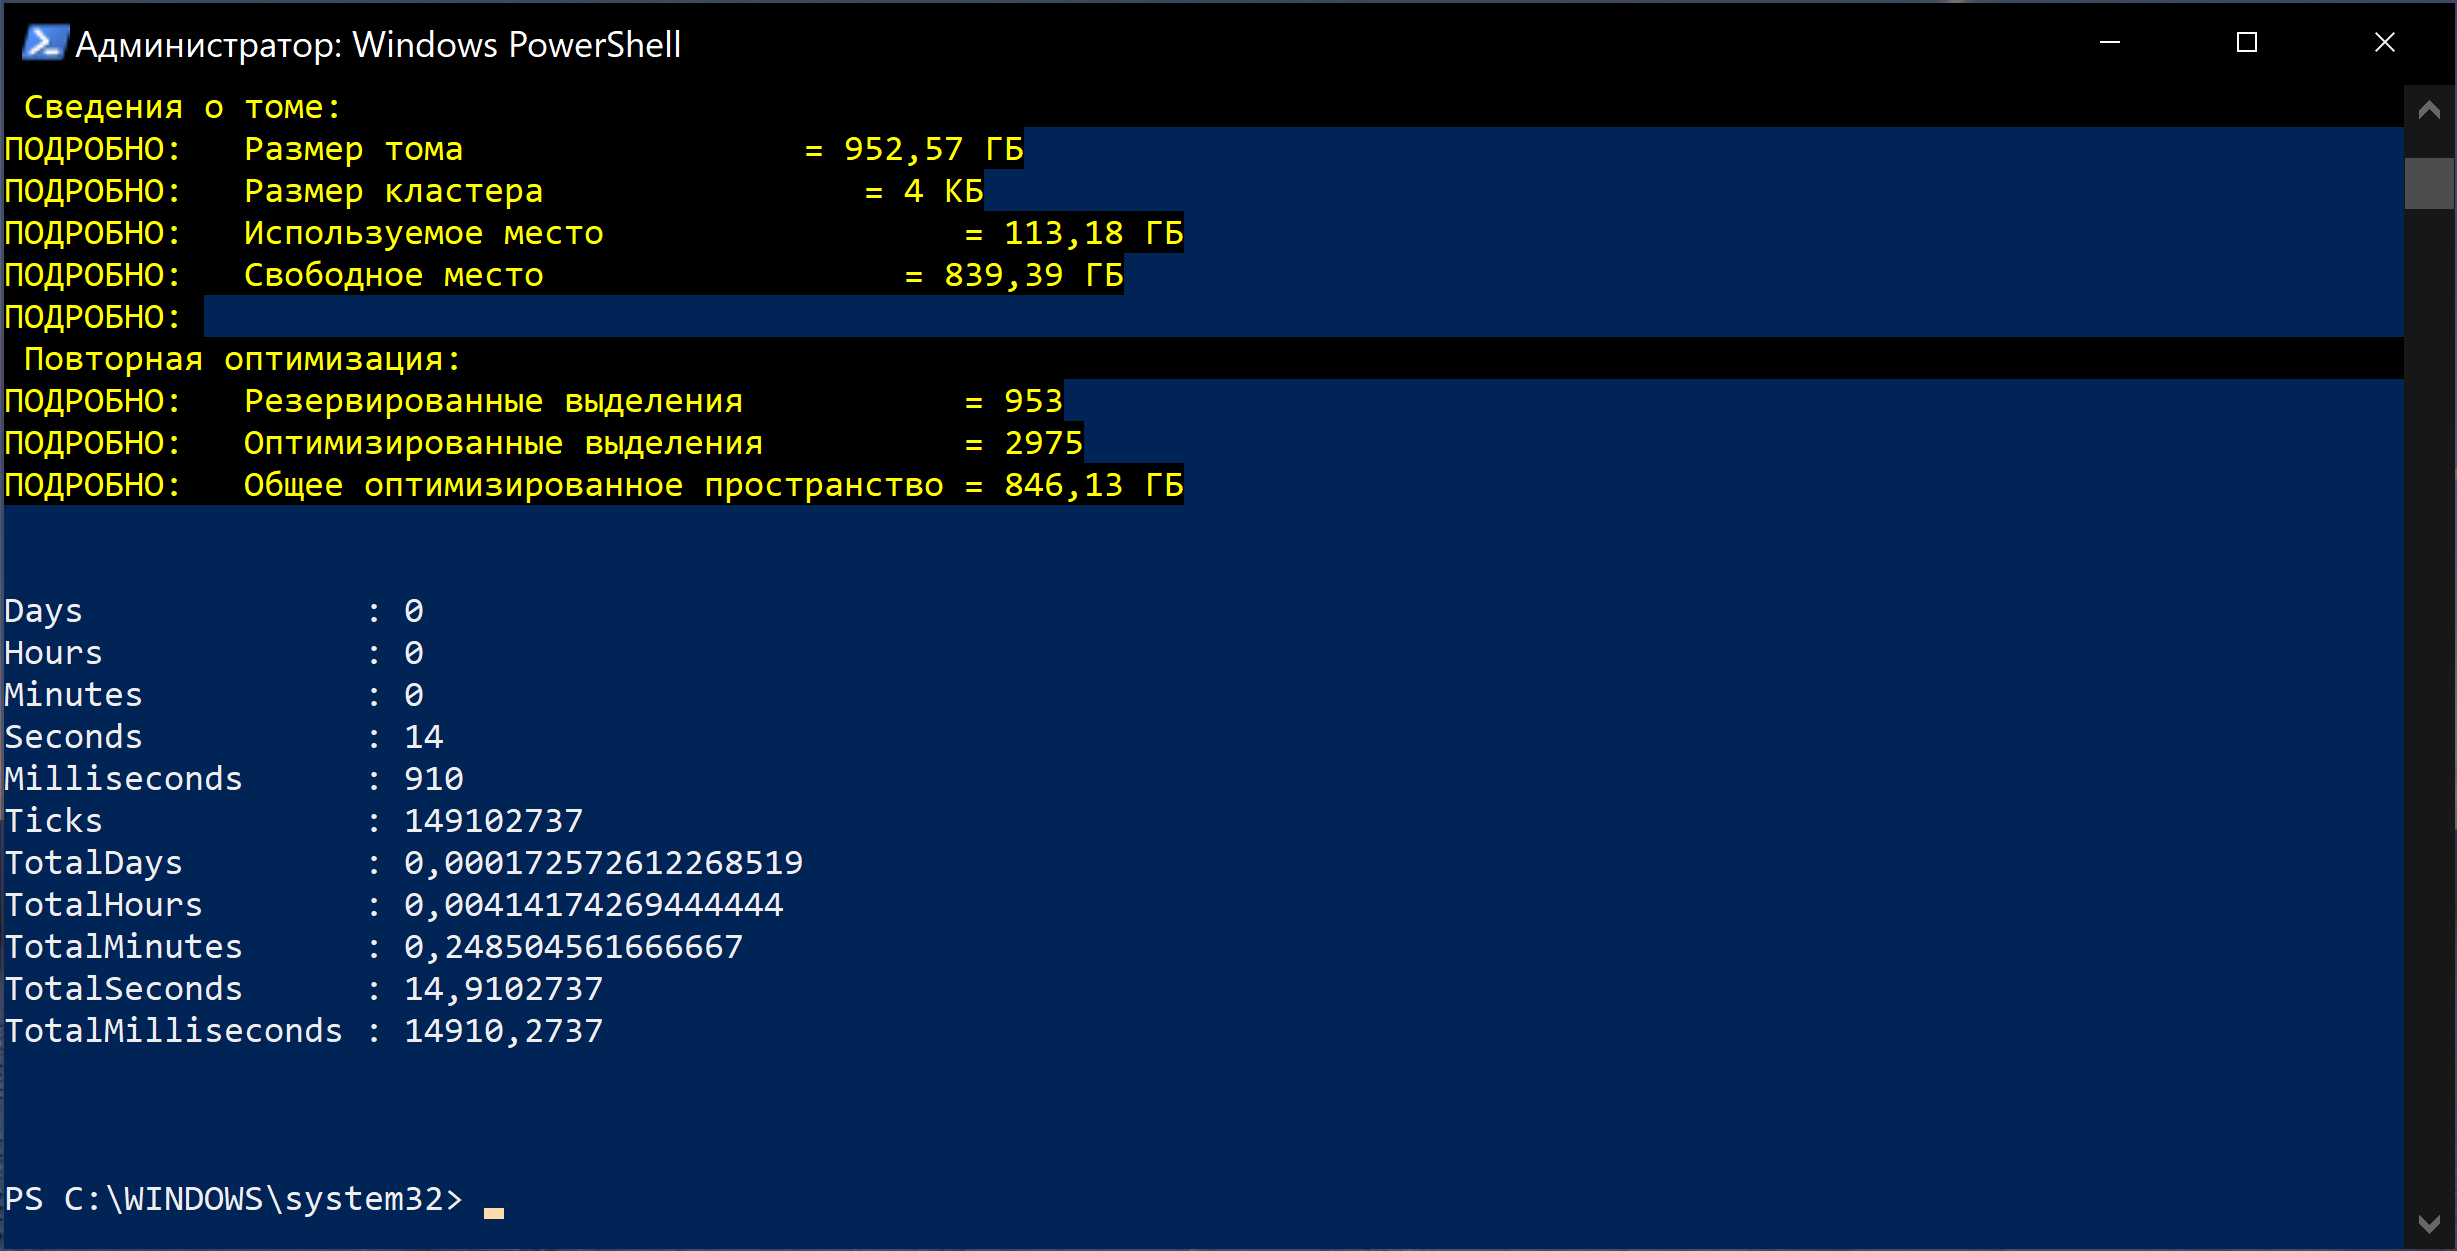This screenshot has width=2457, height=1251.
Task: Click the 952,57 ГБ volume size value
Action: pos(934,149)
